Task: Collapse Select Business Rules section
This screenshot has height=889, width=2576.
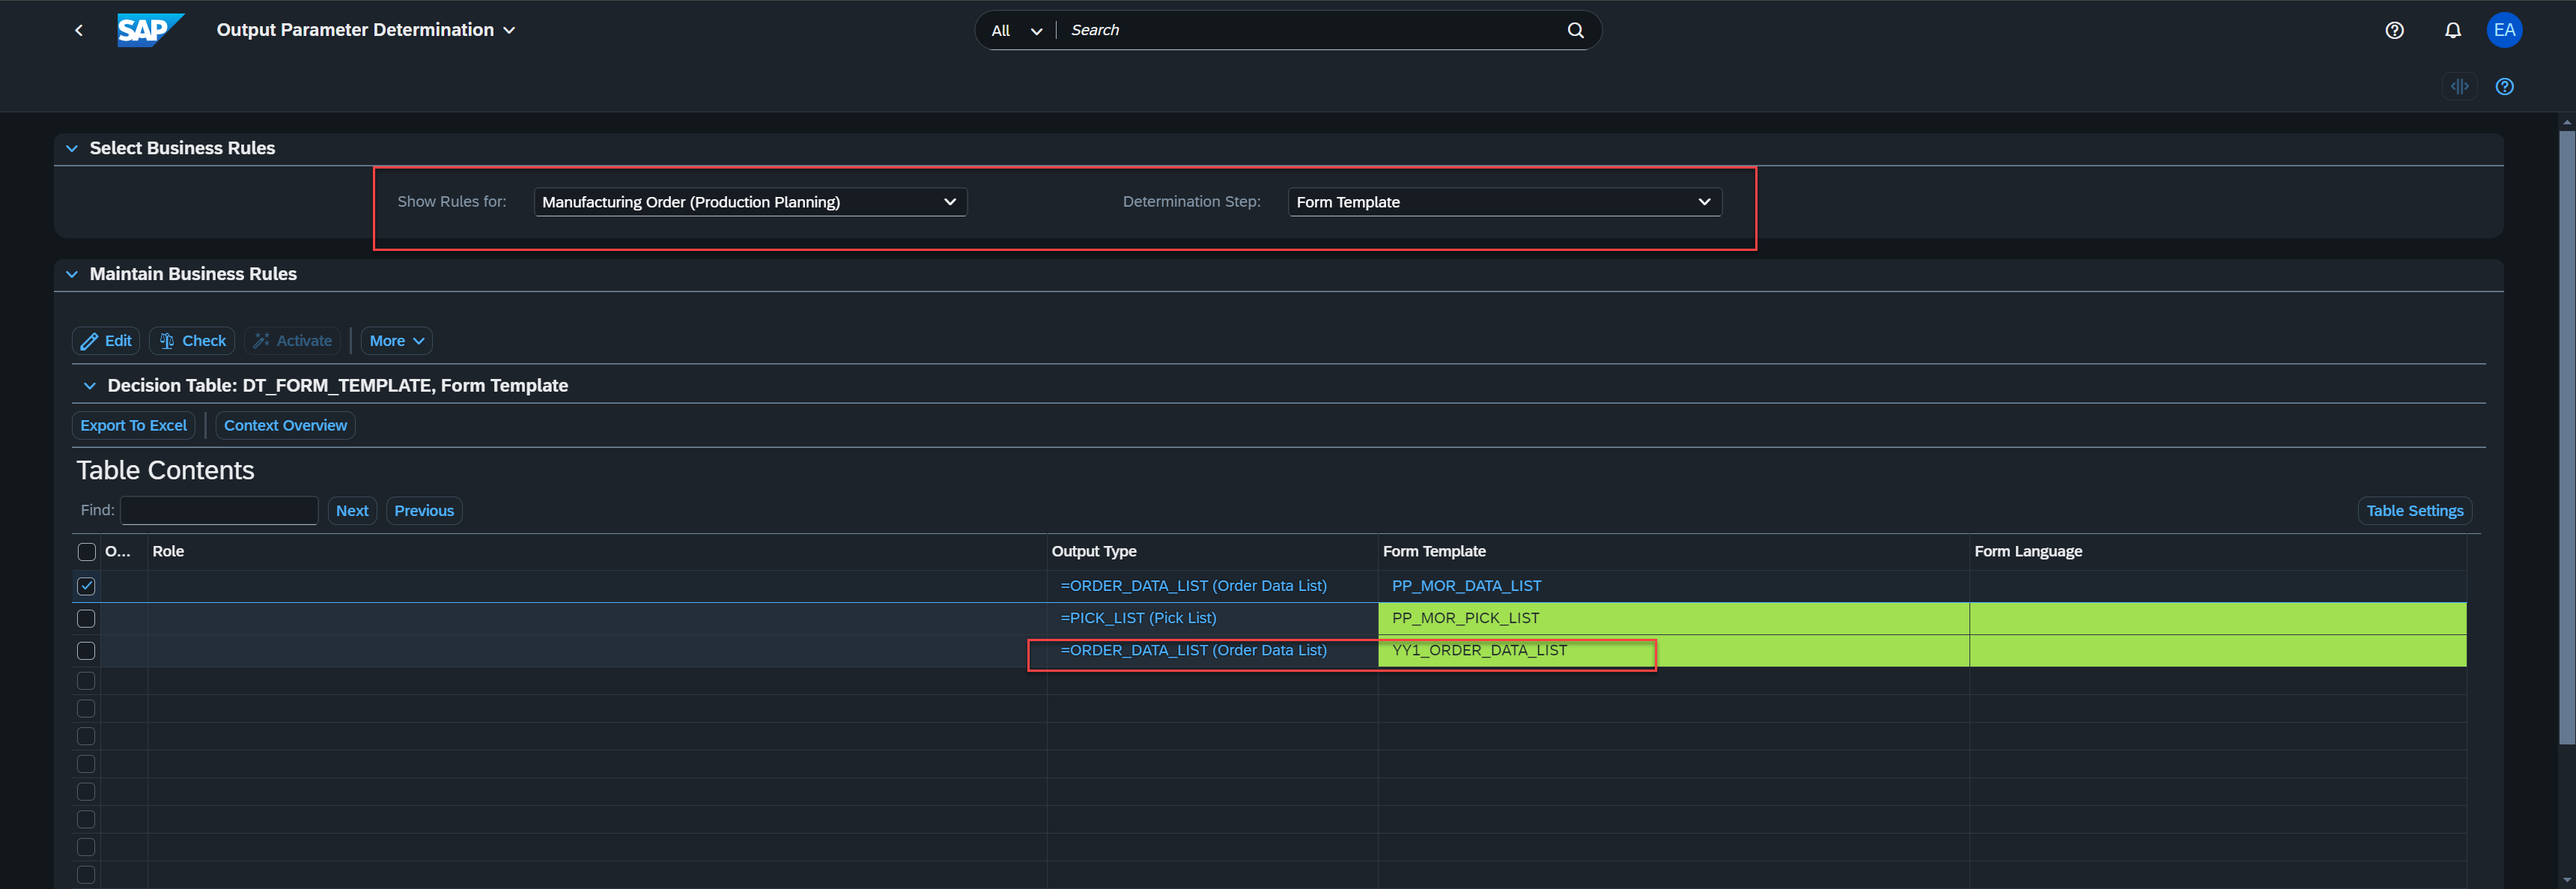Action: tap(72, 148)
